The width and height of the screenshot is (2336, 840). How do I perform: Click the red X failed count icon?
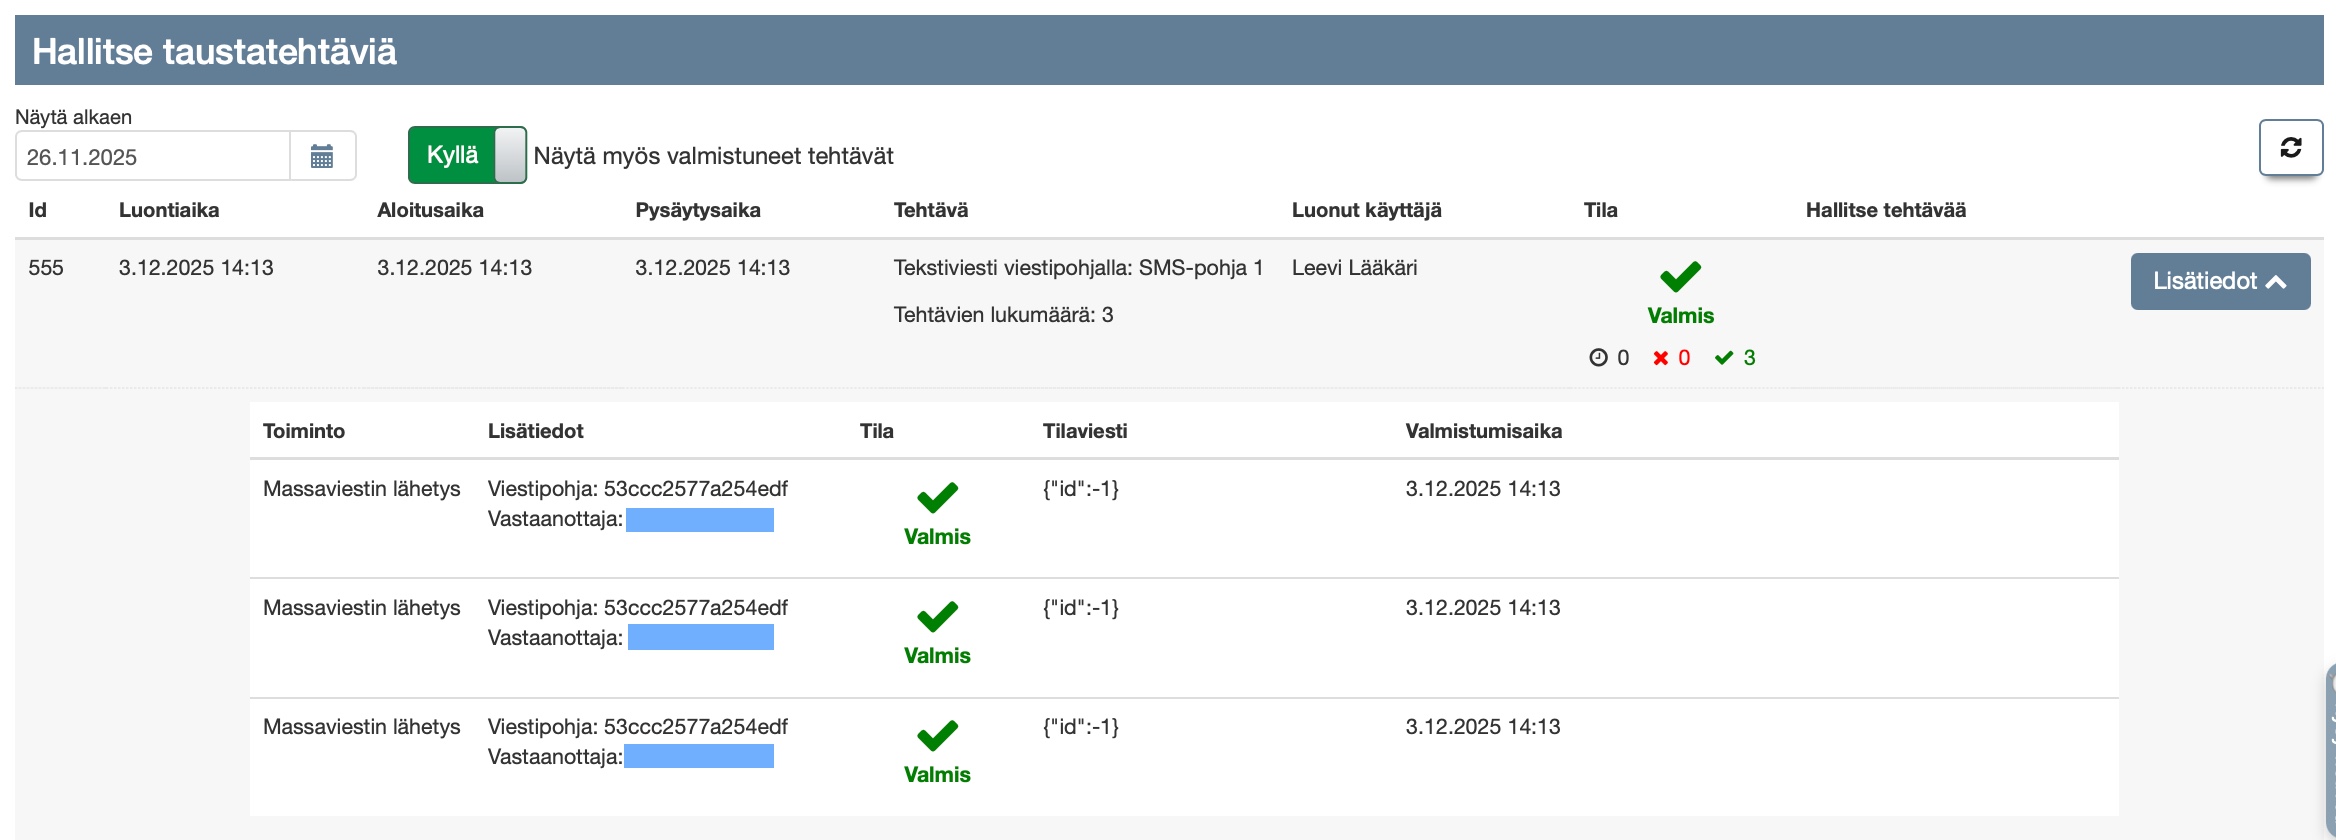[1661, 358]
